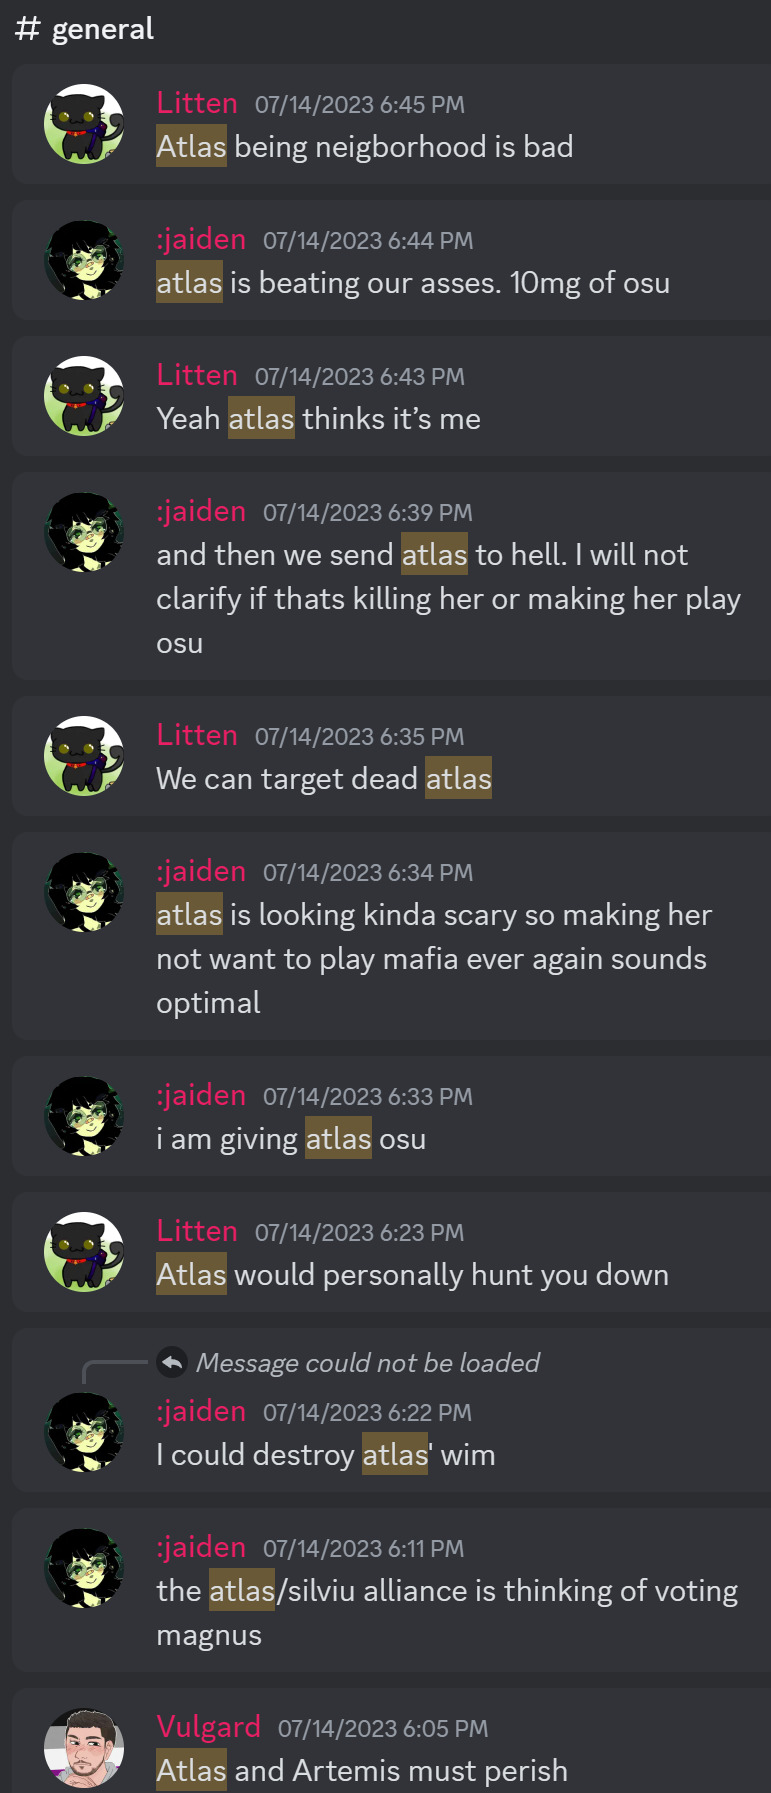Click the reply arrow icon above 6:22 PM message
Screen dimensions: 771x1793
point(172,1362)
